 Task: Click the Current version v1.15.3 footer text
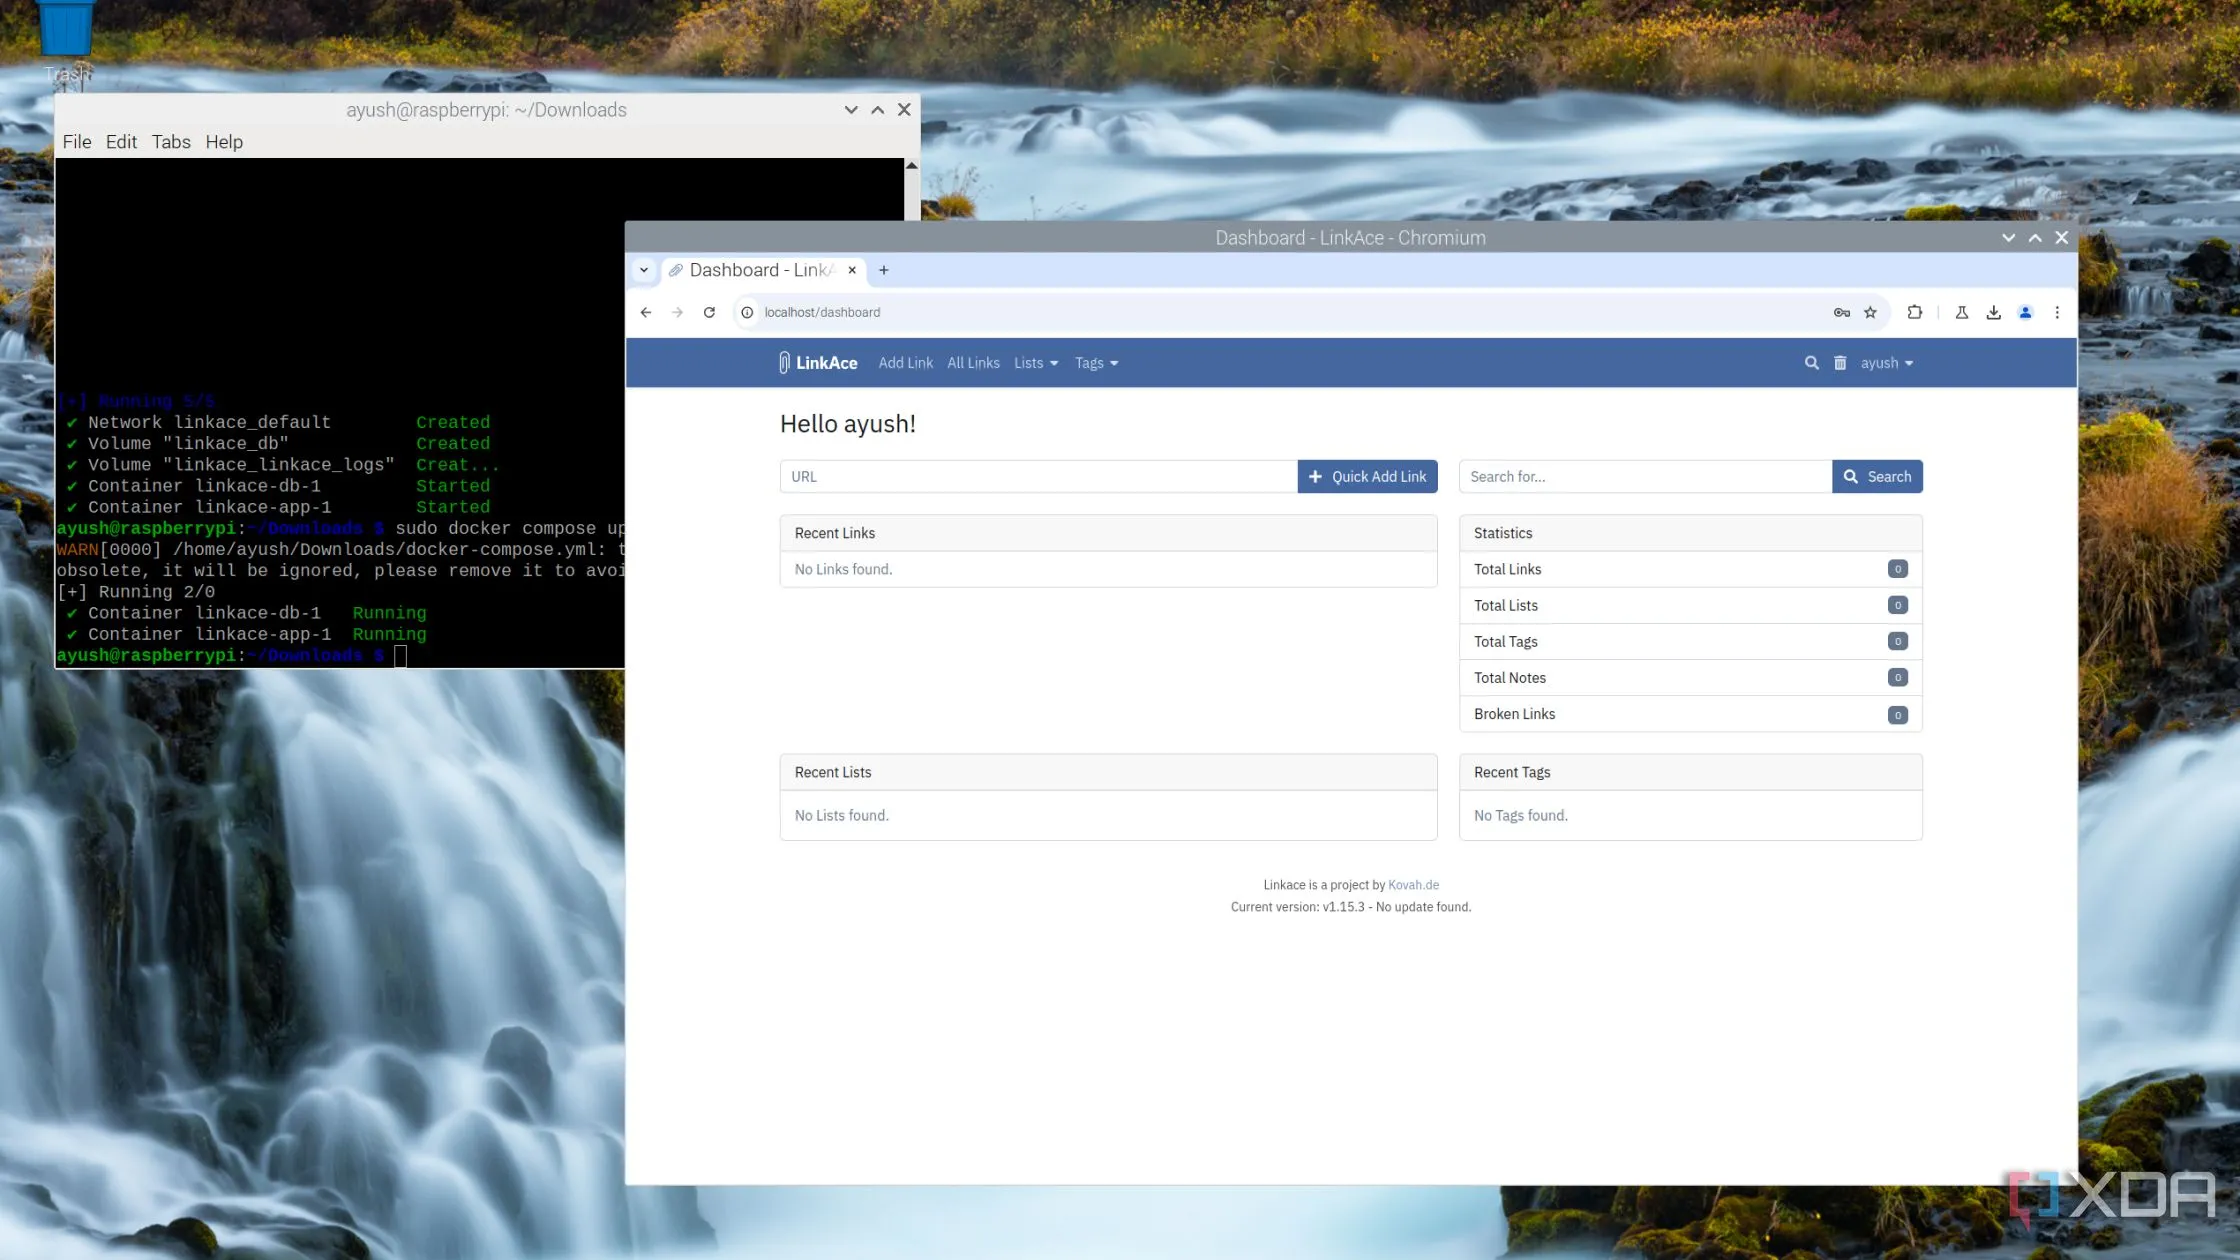(1350, 907)
